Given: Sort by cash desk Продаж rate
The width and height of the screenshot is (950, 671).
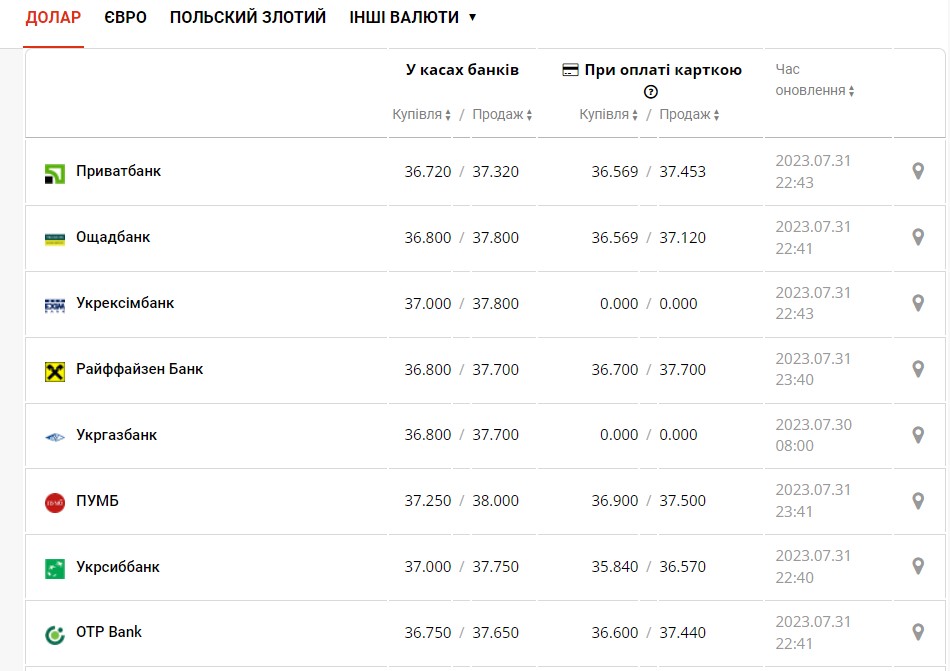Looking at the screenshot, I should click(x=502, y=114).
